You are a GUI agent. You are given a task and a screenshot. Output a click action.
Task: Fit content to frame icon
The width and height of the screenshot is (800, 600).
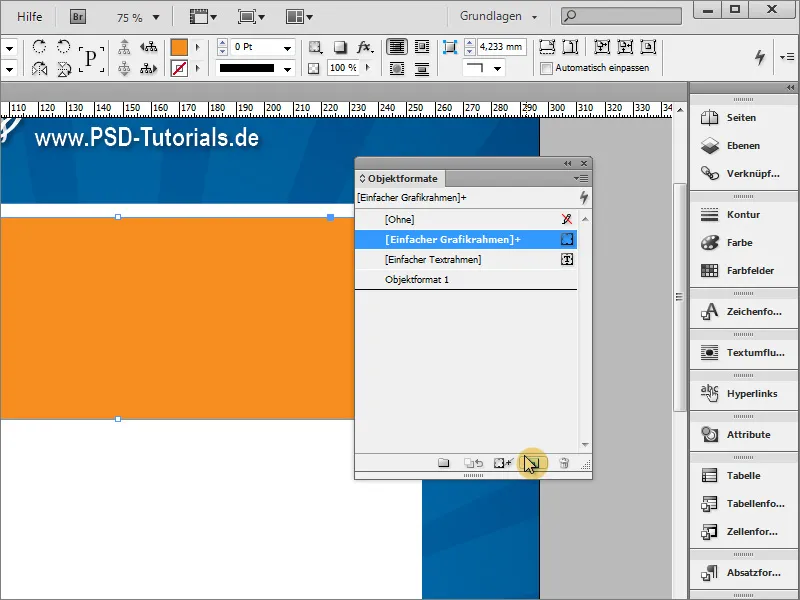(601, 47)
